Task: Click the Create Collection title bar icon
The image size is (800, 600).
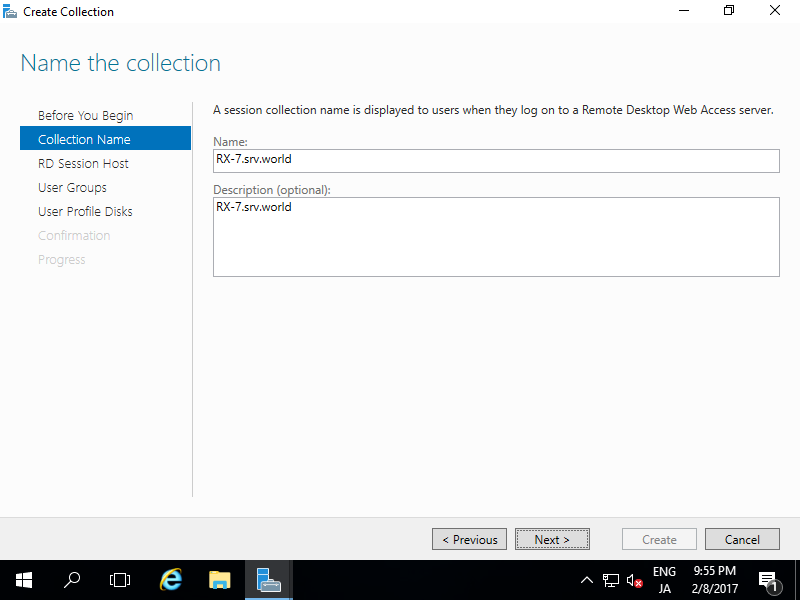Action: pyautogui.click(x=10, y=11)
